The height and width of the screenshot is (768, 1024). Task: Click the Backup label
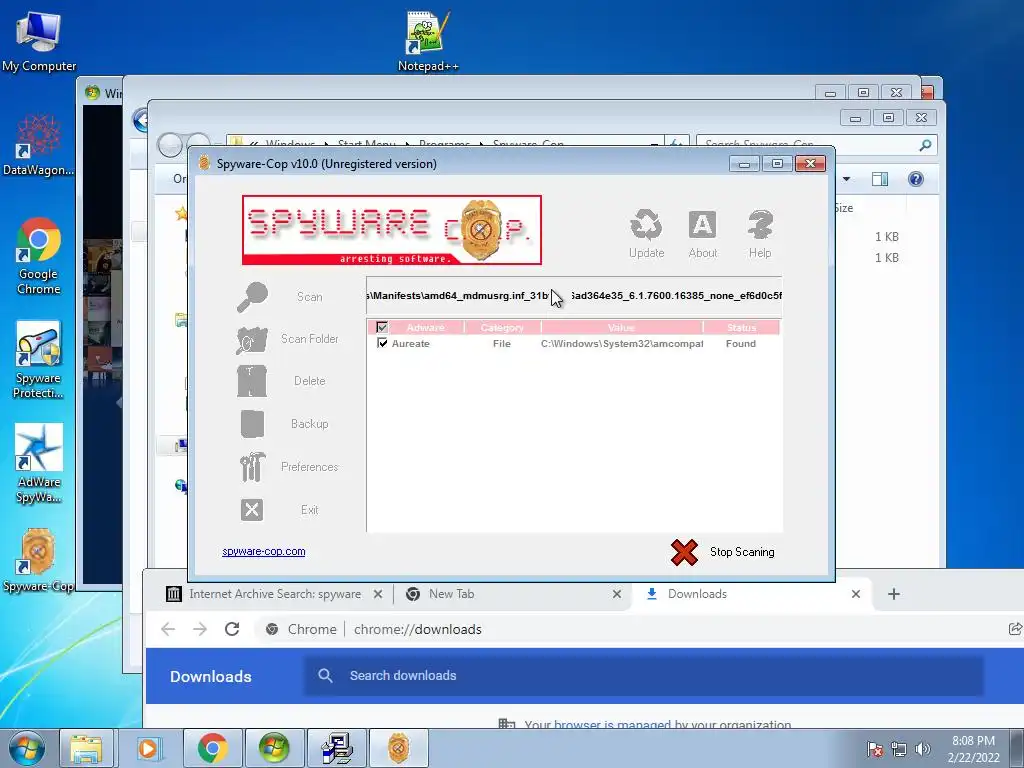click(x=310, y=424)
